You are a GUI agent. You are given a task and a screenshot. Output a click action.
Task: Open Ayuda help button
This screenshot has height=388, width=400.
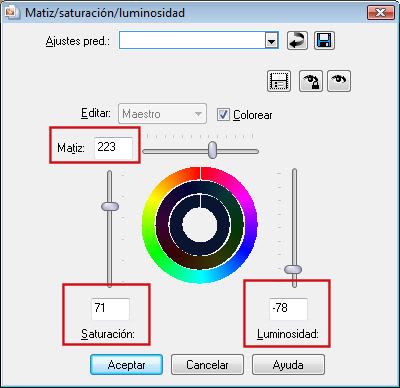(288, 365)
